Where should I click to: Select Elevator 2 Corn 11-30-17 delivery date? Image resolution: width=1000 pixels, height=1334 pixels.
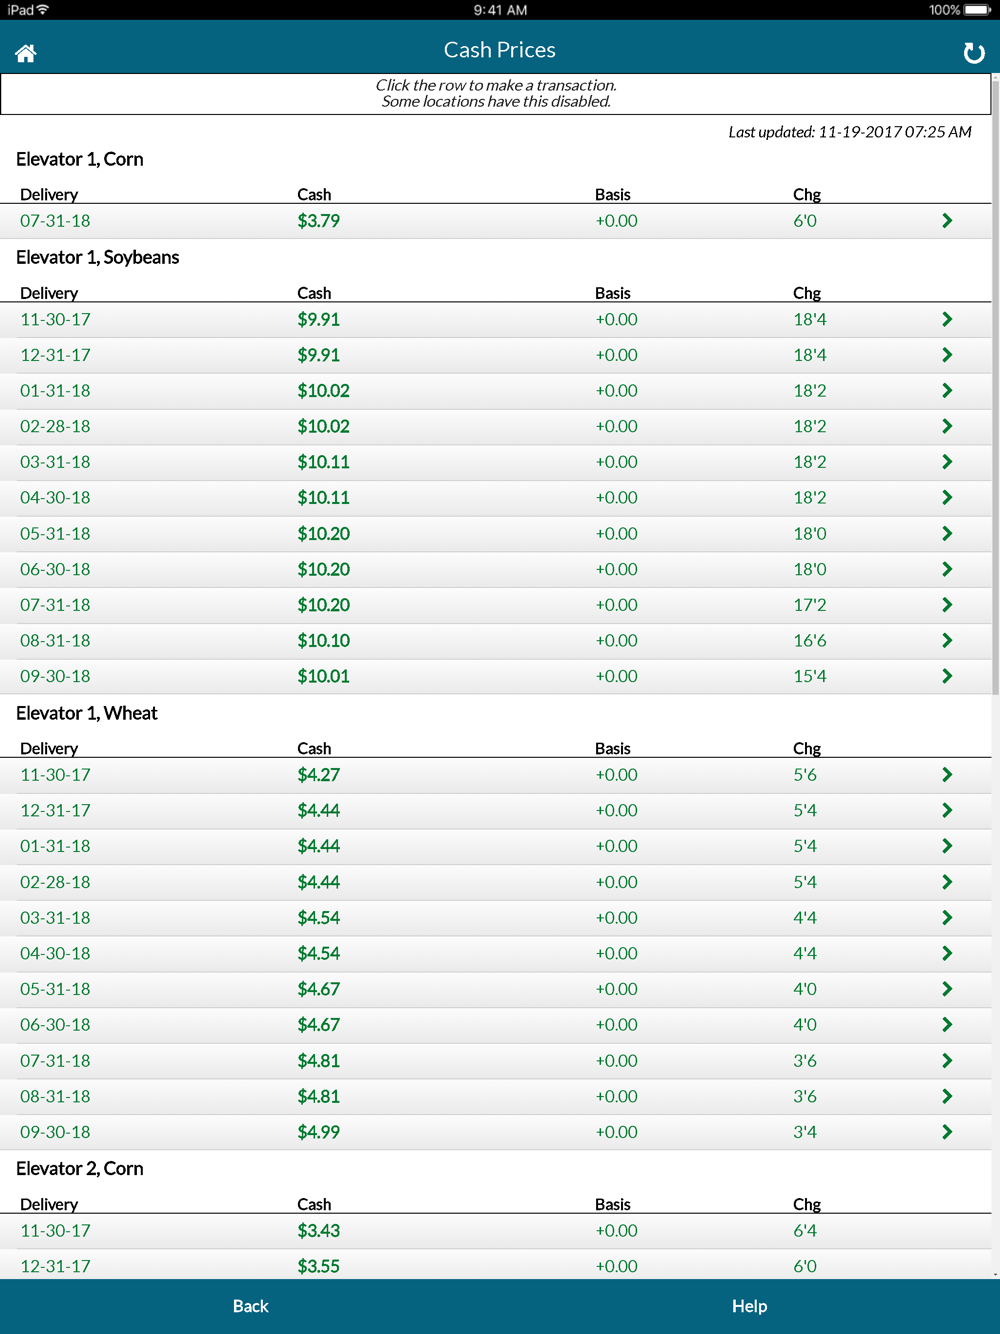55,1231
